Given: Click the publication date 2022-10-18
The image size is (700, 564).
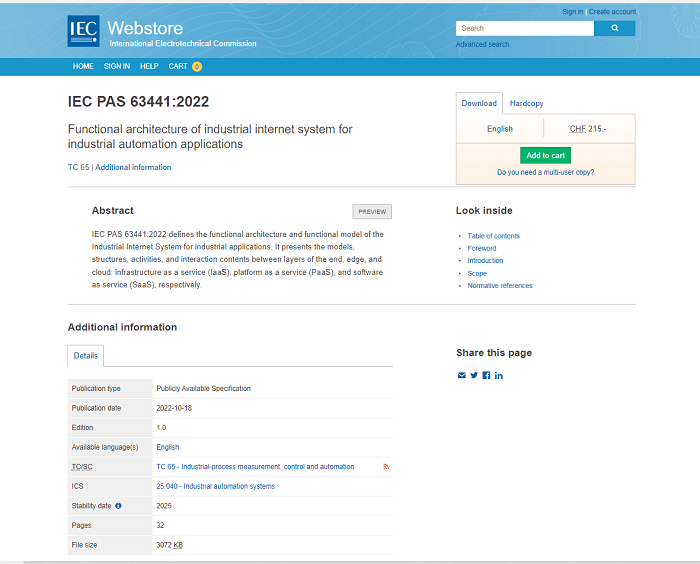Looking at the screenshot, I should 174,408.
